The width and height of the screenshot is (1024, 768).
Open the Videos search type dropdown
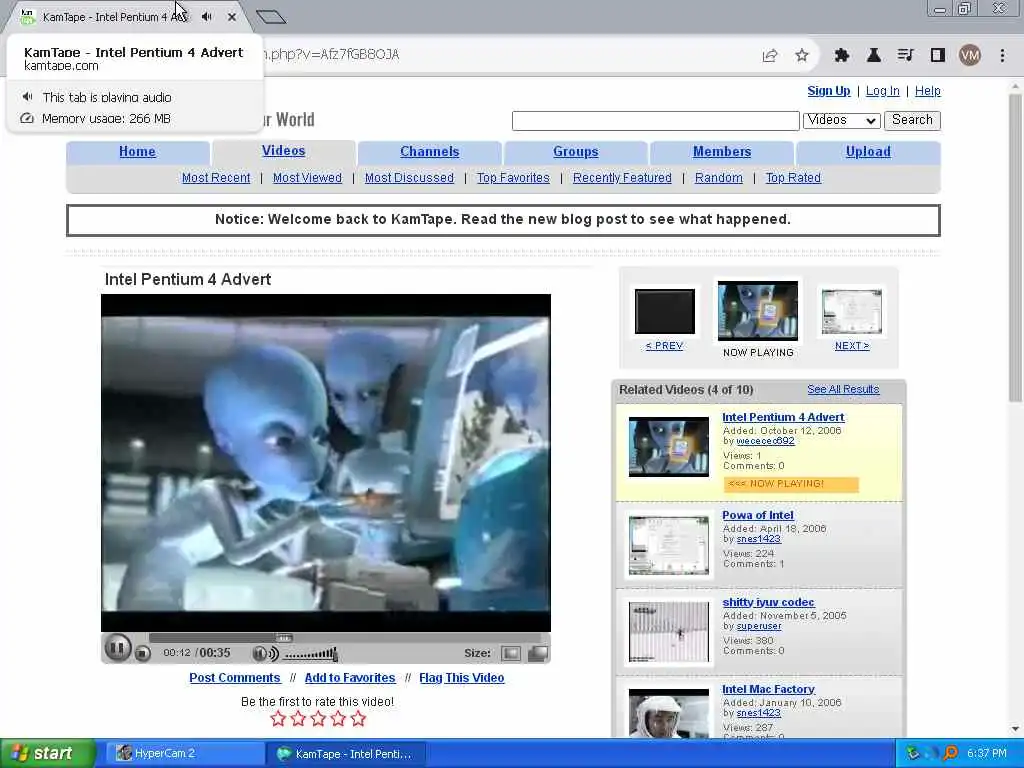[841, 120]
